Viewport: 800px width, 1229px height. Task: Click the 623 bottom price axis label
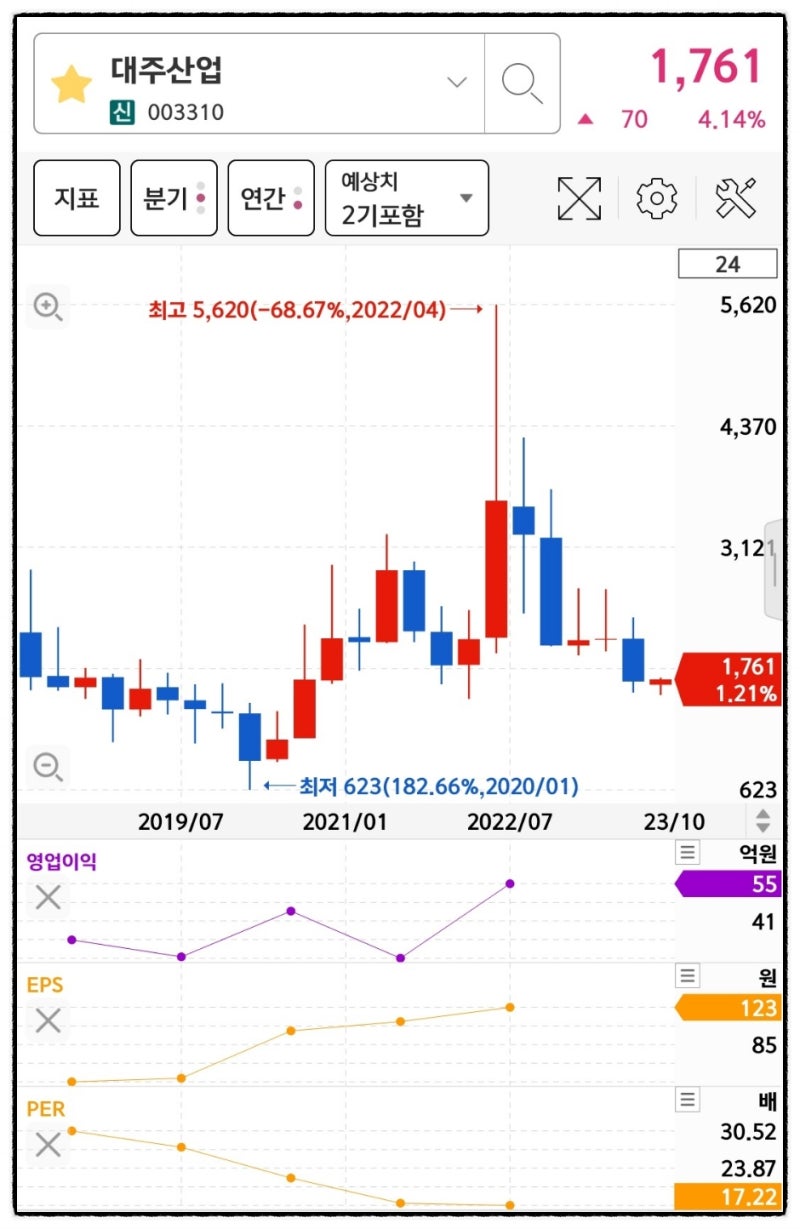click(757, 790)
